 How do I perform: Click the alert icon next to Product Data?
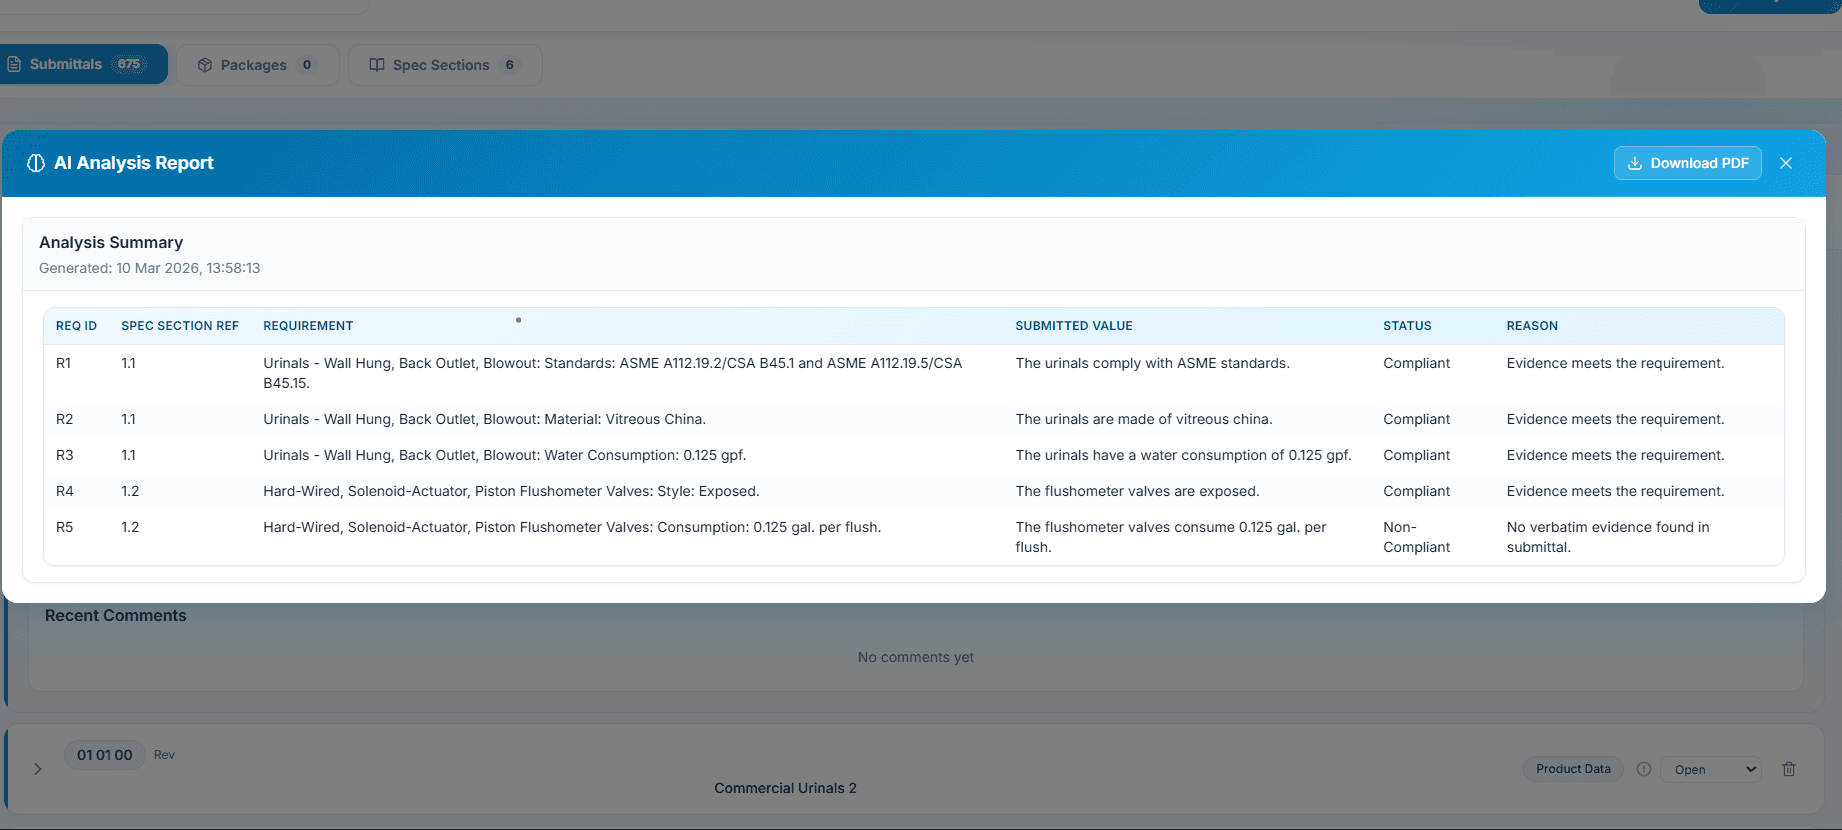click(x=1643, y=769)
